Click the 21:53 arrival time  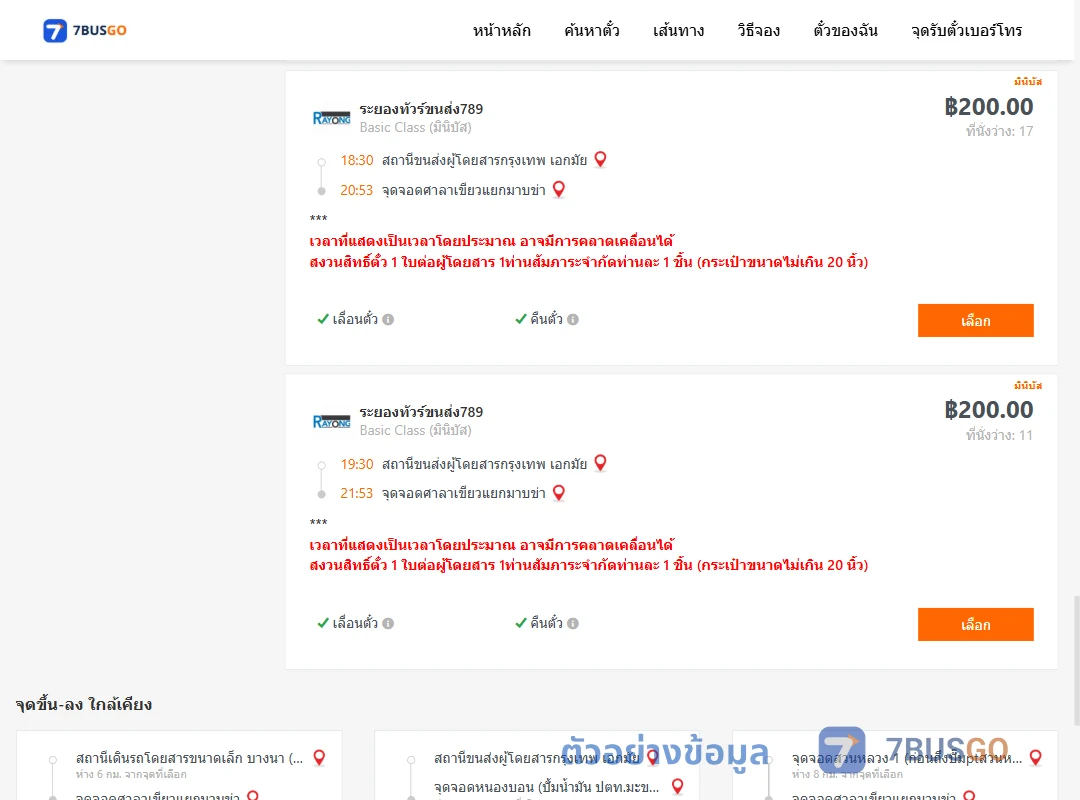click(357, 493)
